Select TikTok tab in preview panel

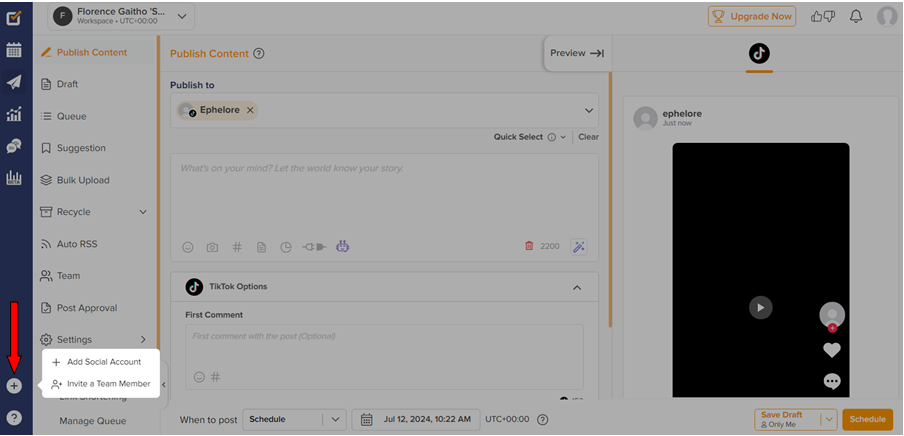click(x=759, y=54)
